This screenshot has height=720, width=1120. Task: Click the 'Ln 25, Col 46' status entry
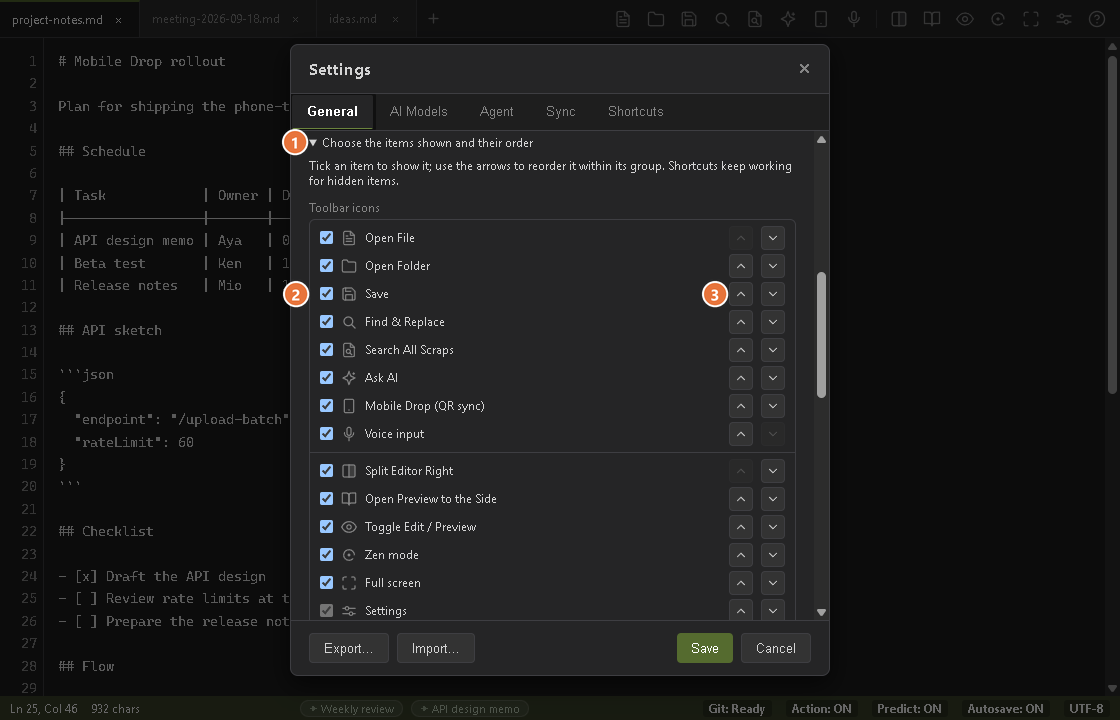(44, 709)
